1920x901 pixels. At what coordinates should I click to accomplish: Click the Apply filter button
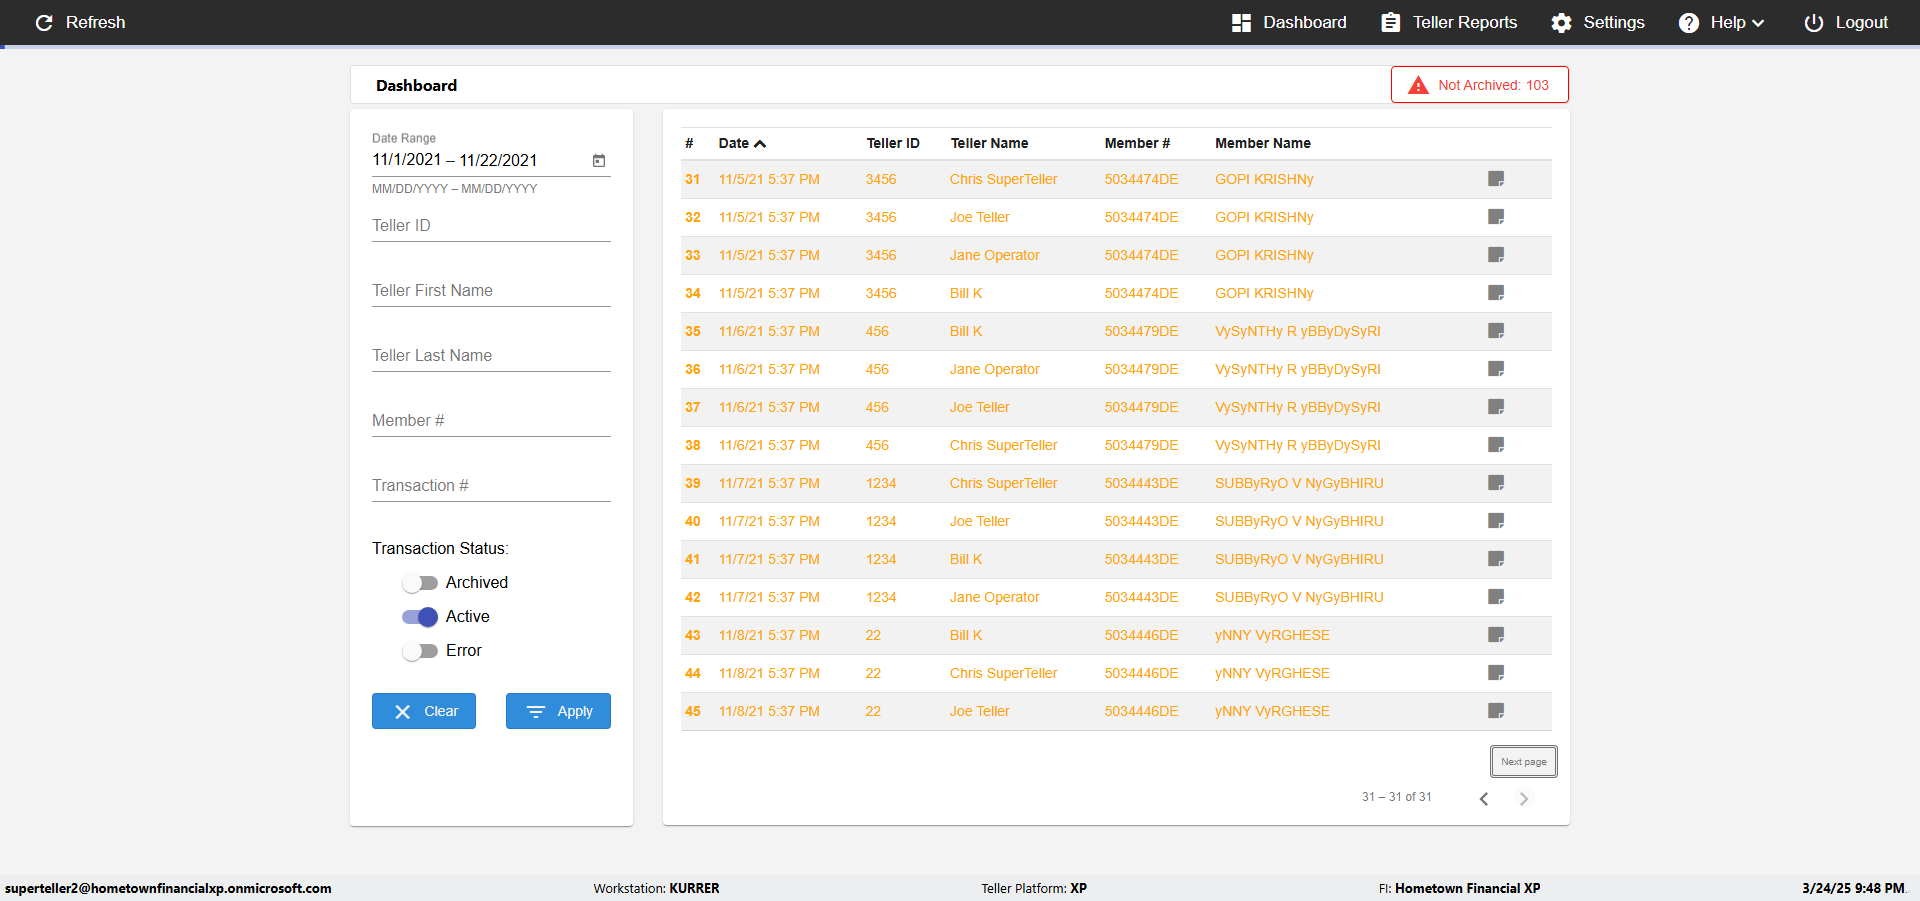point(558,711)
